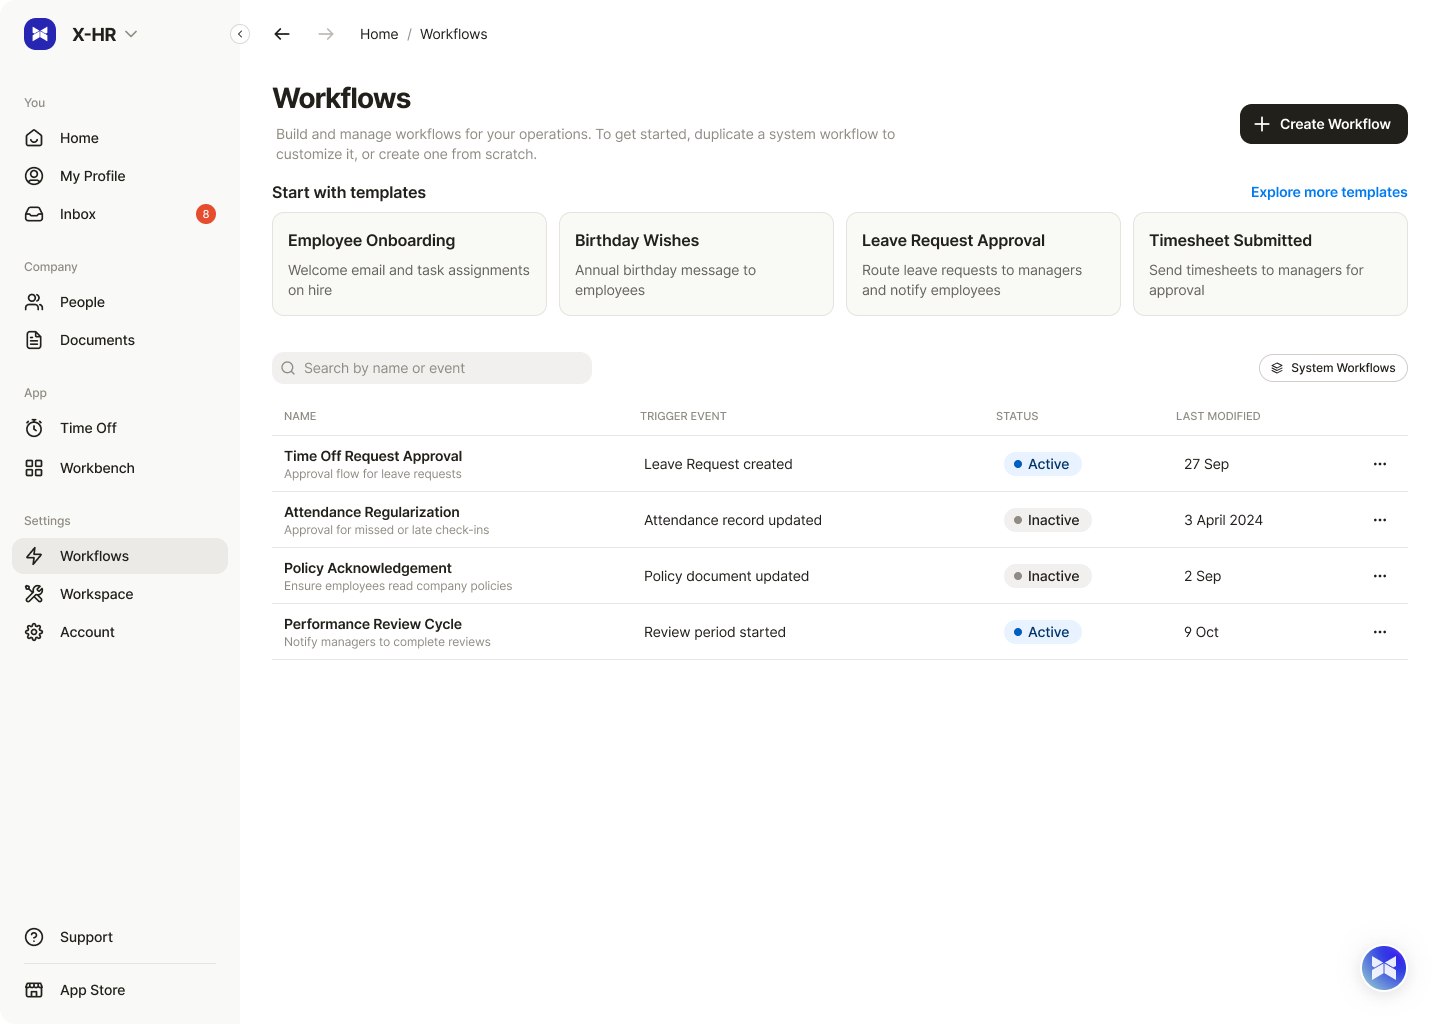This screenshot has width=1440, height=1024.
Task: Open Documents label in sidebar
Action: coord(97,340)
